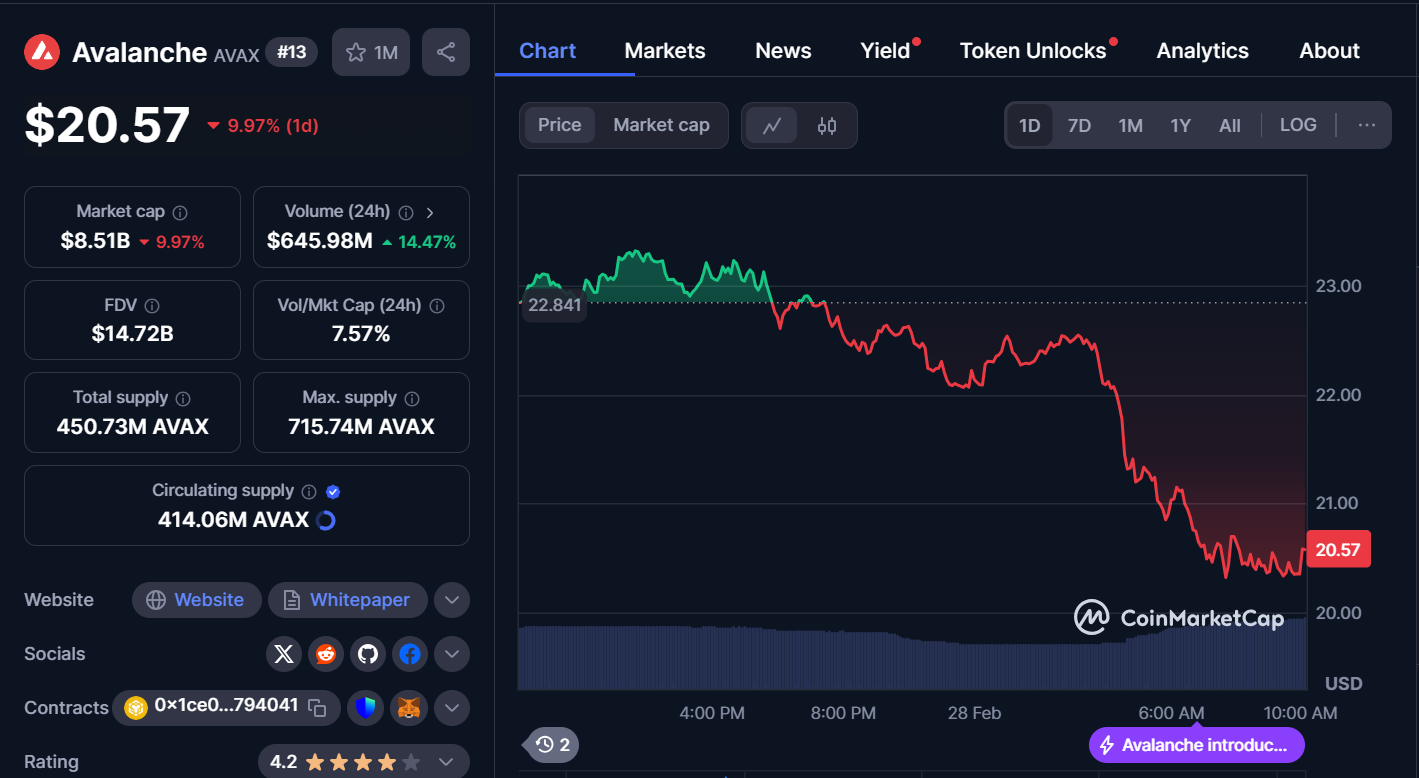Select the All time range
This screenshot has width=1419, height=778.
(1230, 125)
